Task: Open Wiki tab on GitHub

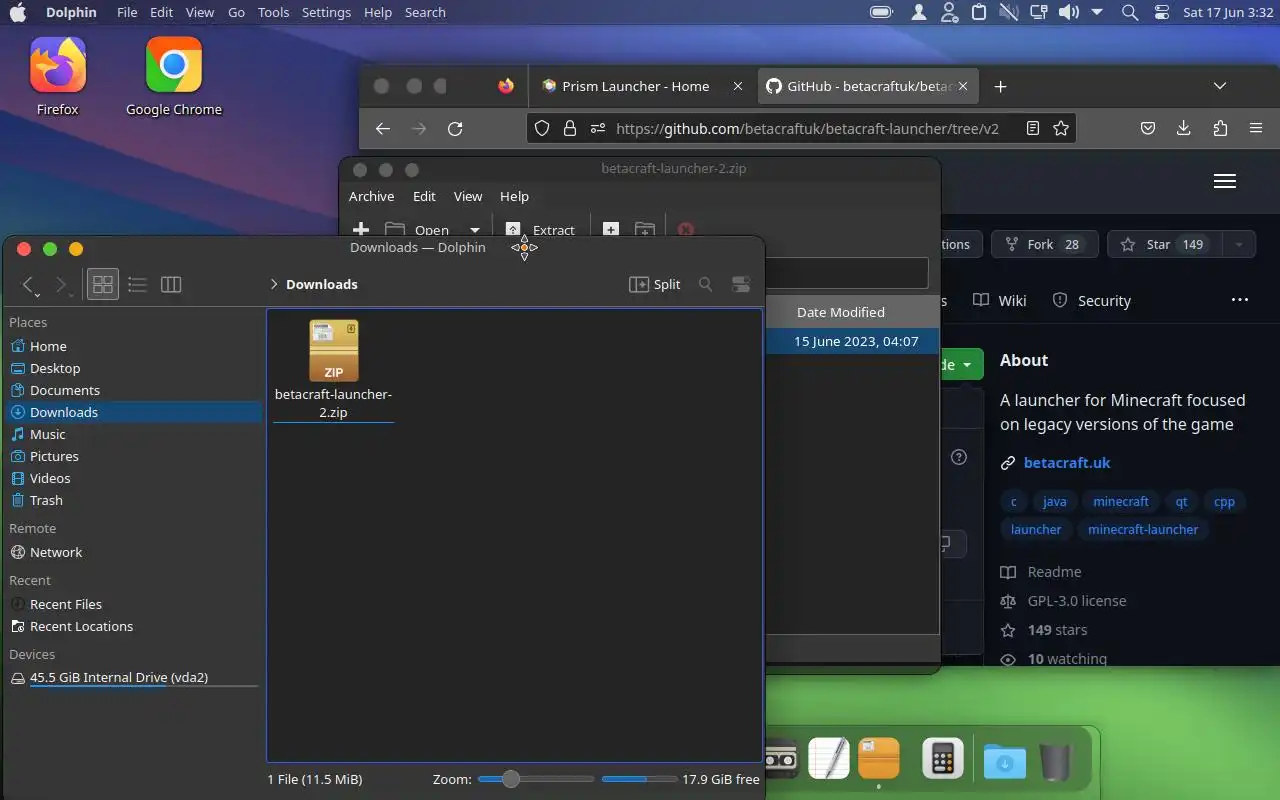Action: [x=1000, y=300]
